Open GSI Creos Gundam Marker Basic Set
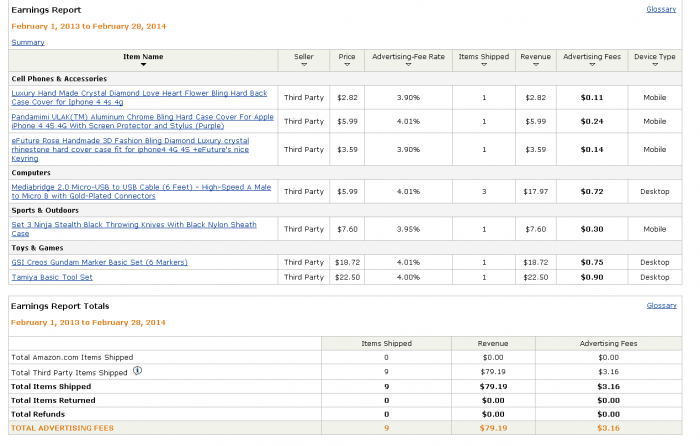This screenshot has height=446, width=700. coord(99,262)
